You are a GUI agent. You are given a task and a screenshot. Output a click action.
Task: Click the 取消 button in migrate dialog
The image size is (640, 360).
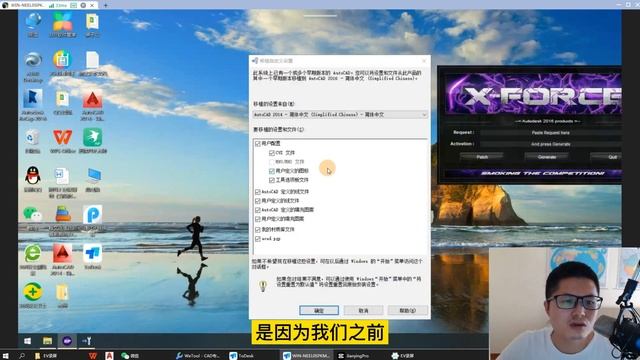point(363,311)
